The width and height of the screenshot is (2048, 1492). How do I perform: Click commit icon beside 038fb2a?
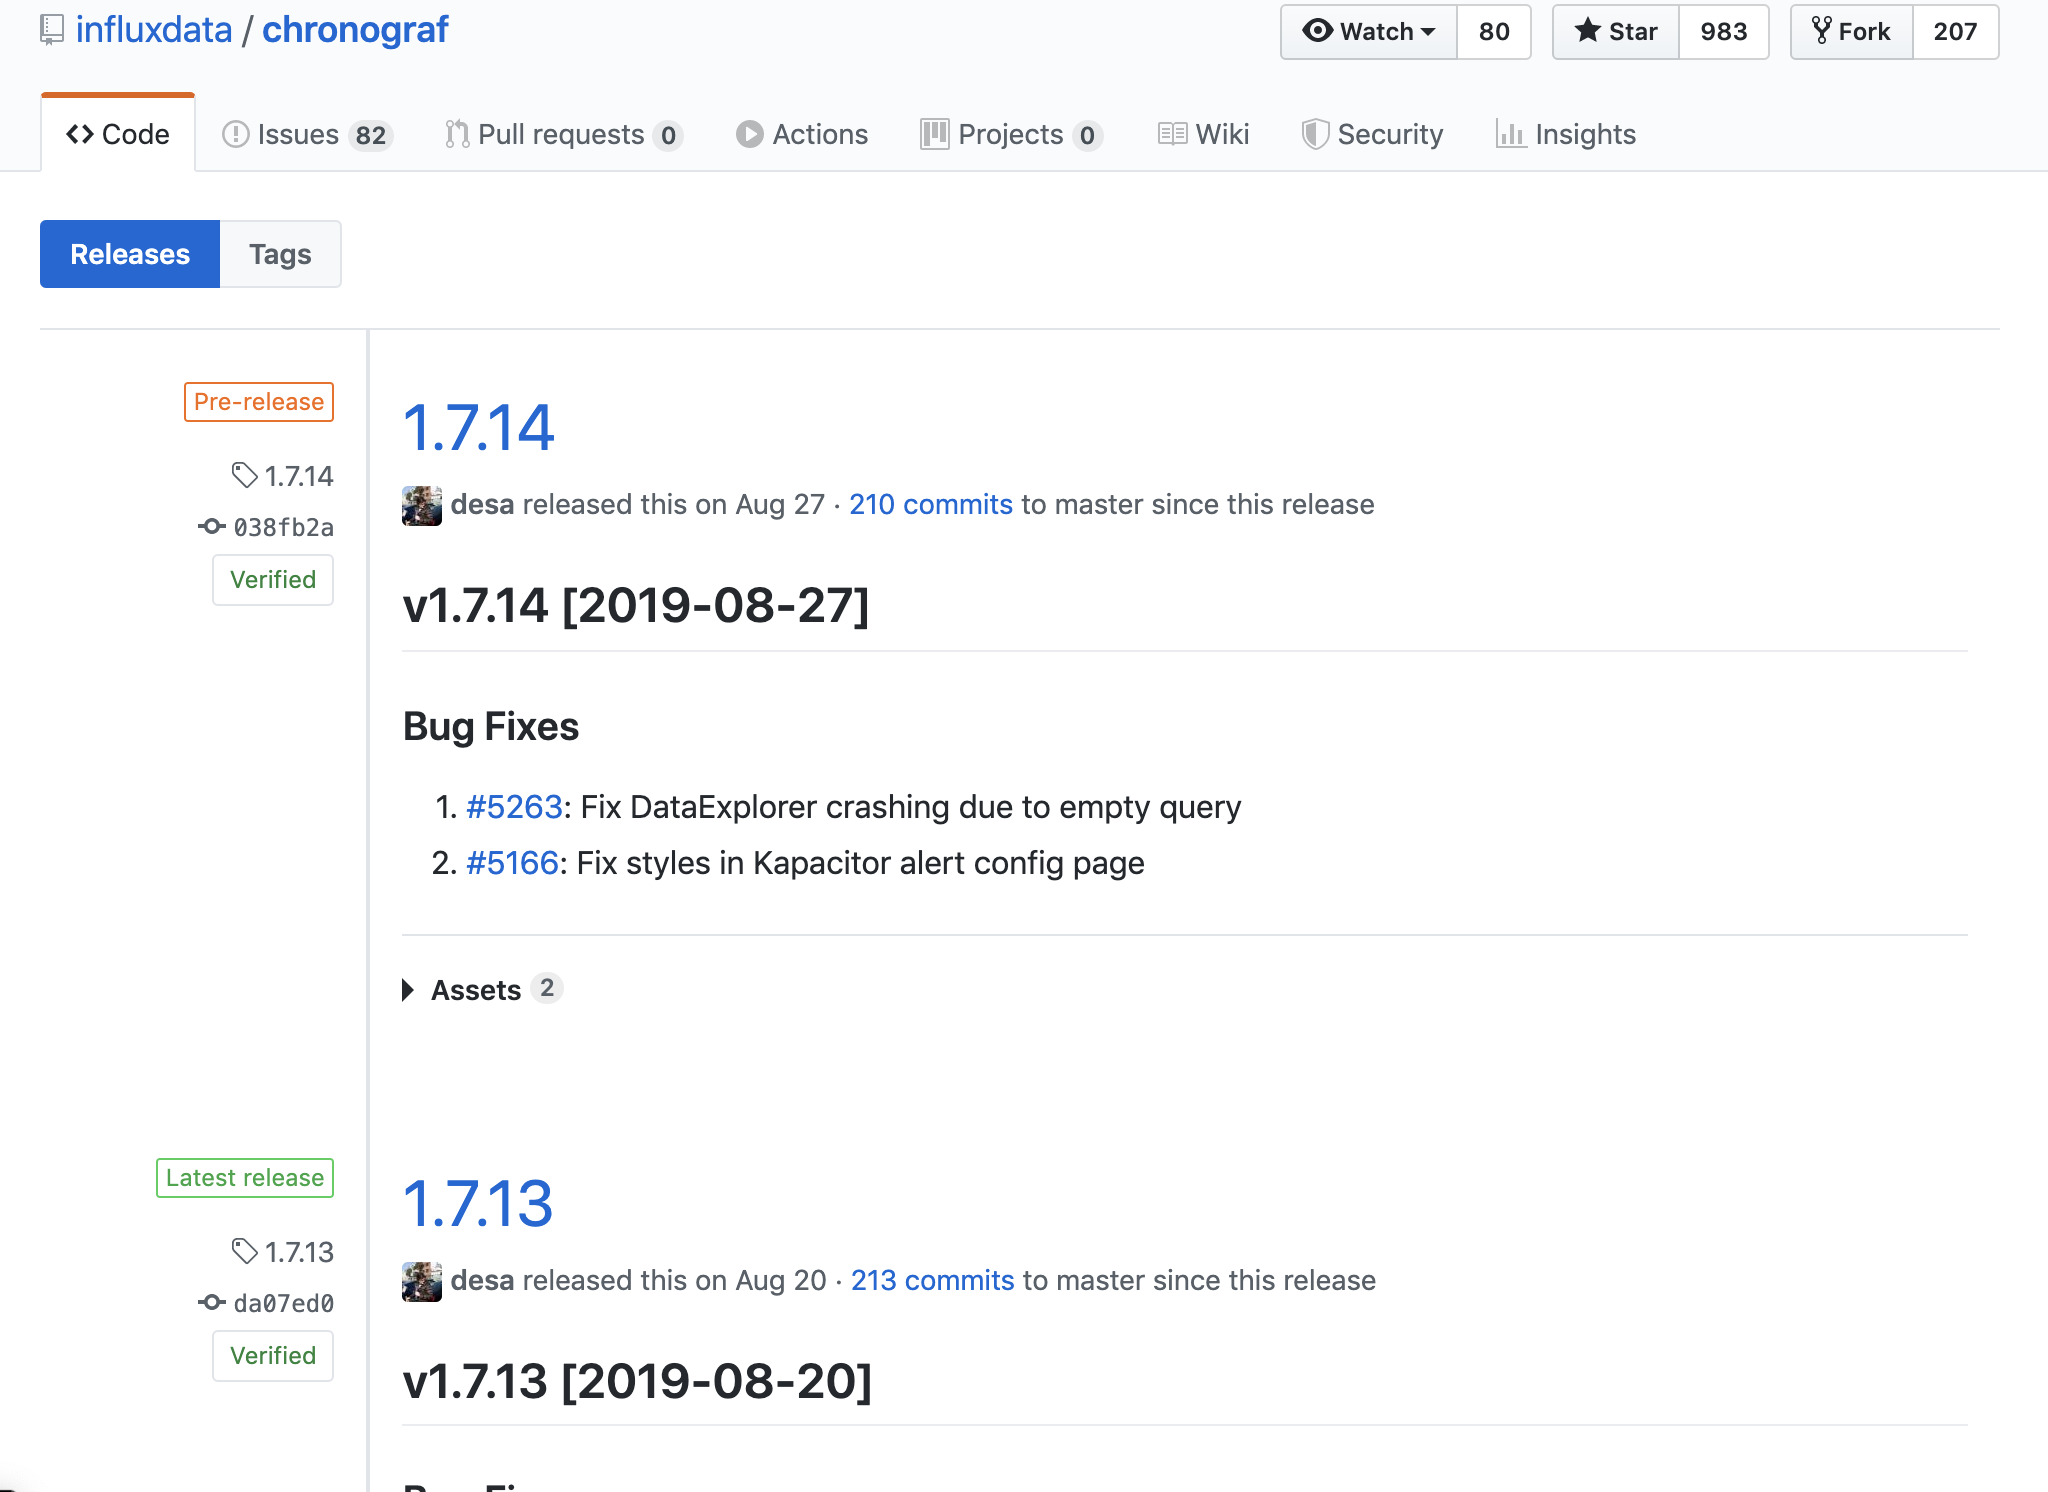(211, 526)
